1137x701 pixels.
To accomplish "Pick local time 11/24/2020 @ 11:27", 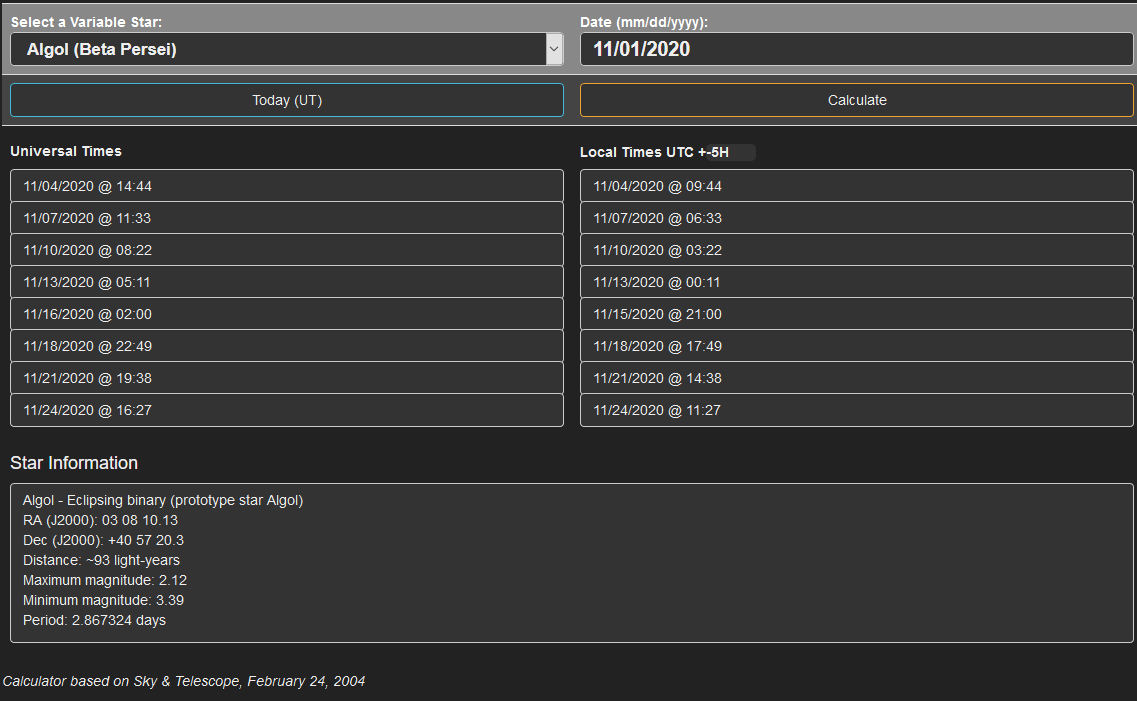I will coord(856,410).
